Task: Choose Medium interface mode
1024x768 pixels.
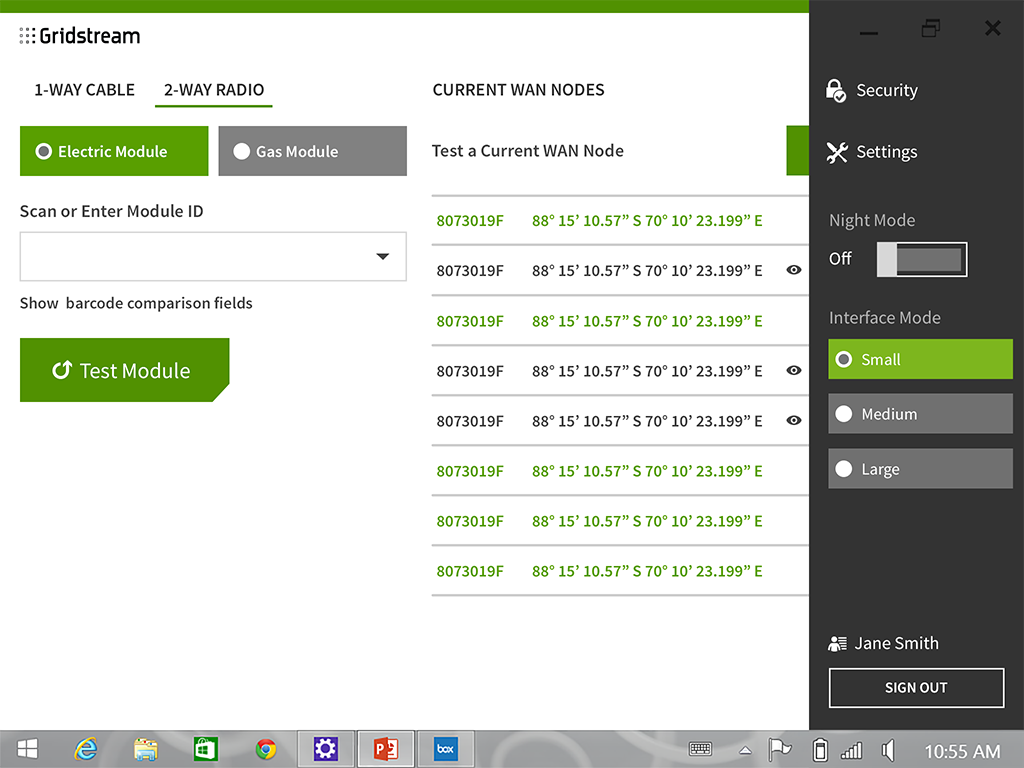Action: [920, 414]
